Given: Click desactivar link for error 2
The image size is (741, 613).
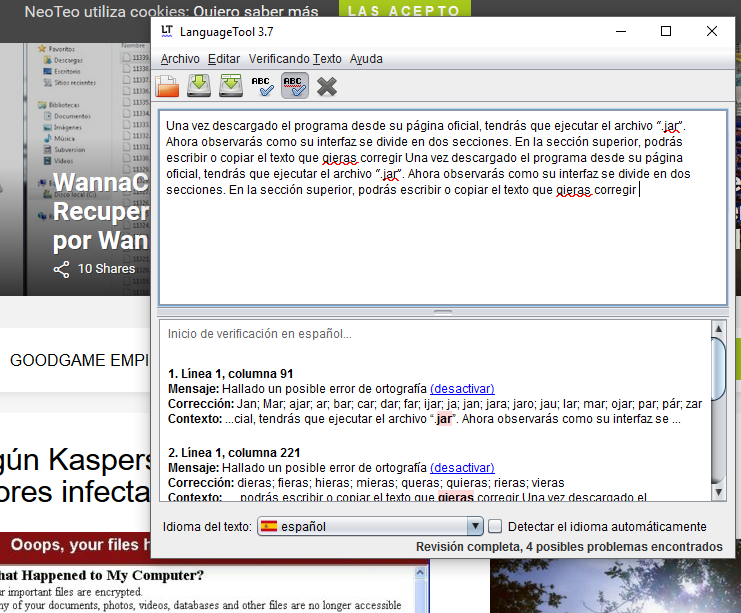Looking at the screenshot, I should coord(462,468).
